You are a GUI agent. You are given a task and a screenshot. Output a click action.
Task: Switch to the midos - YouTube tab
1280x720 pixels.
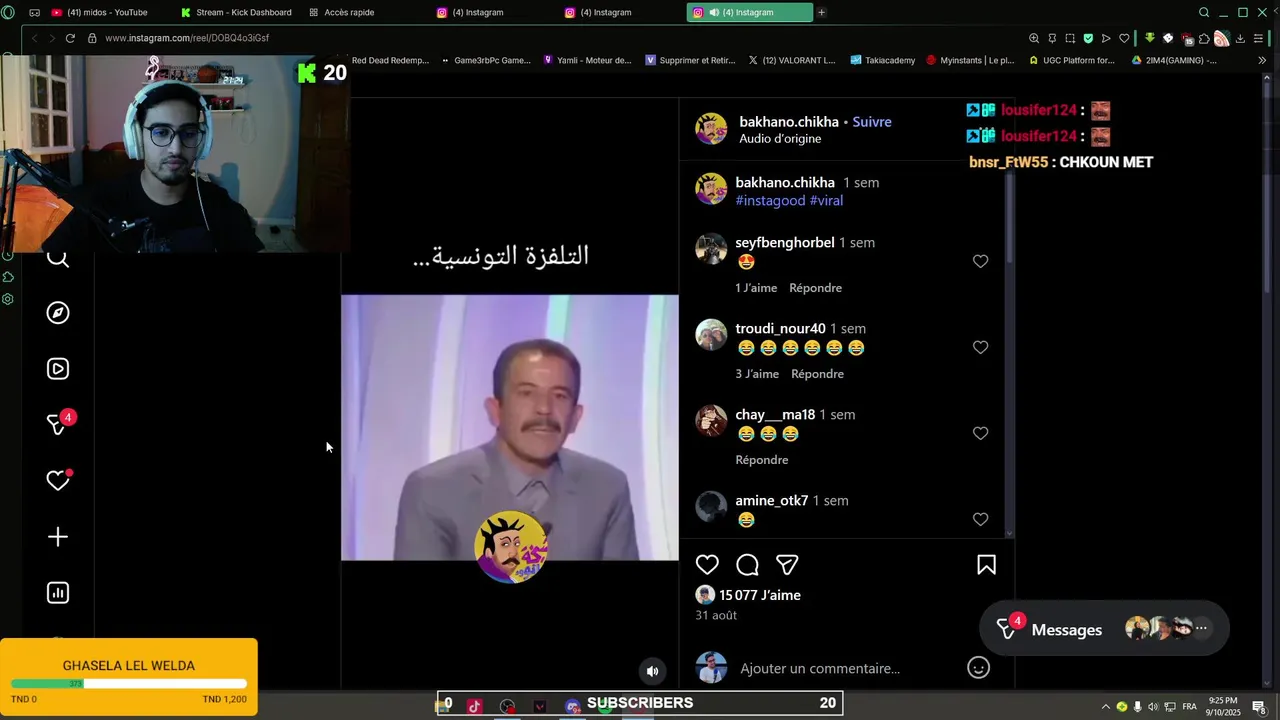[x=107, y=12]
